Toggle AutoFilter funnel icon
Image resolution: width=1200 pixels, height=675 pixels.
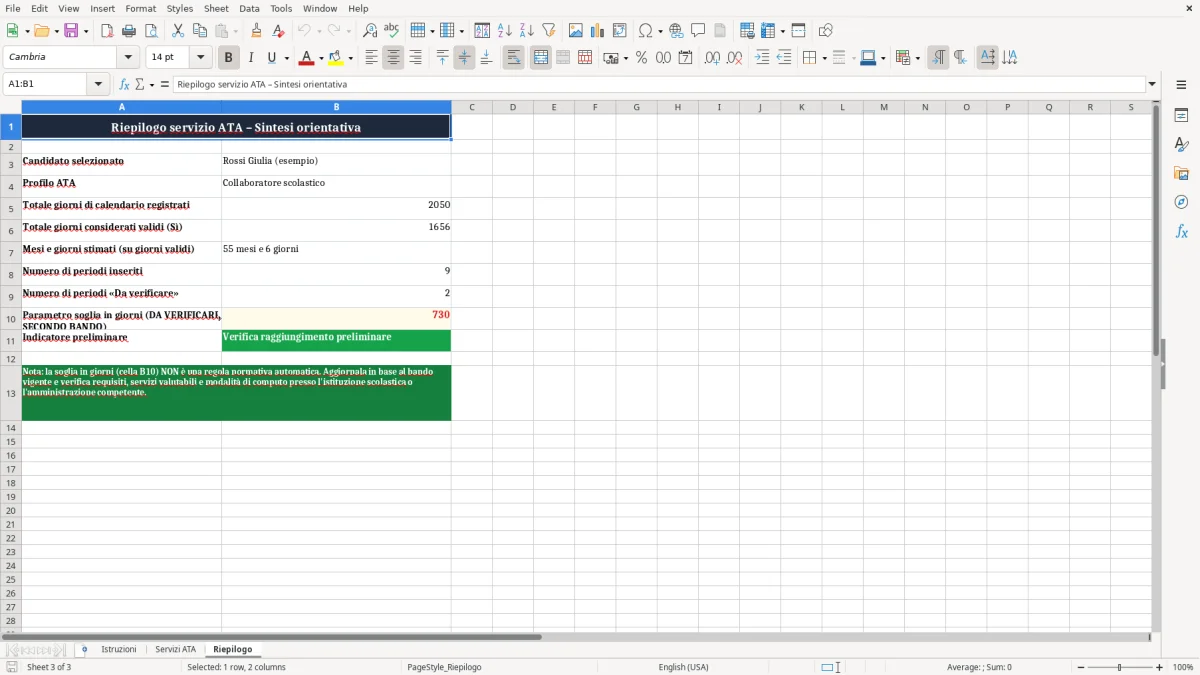[x=549, y=31]
